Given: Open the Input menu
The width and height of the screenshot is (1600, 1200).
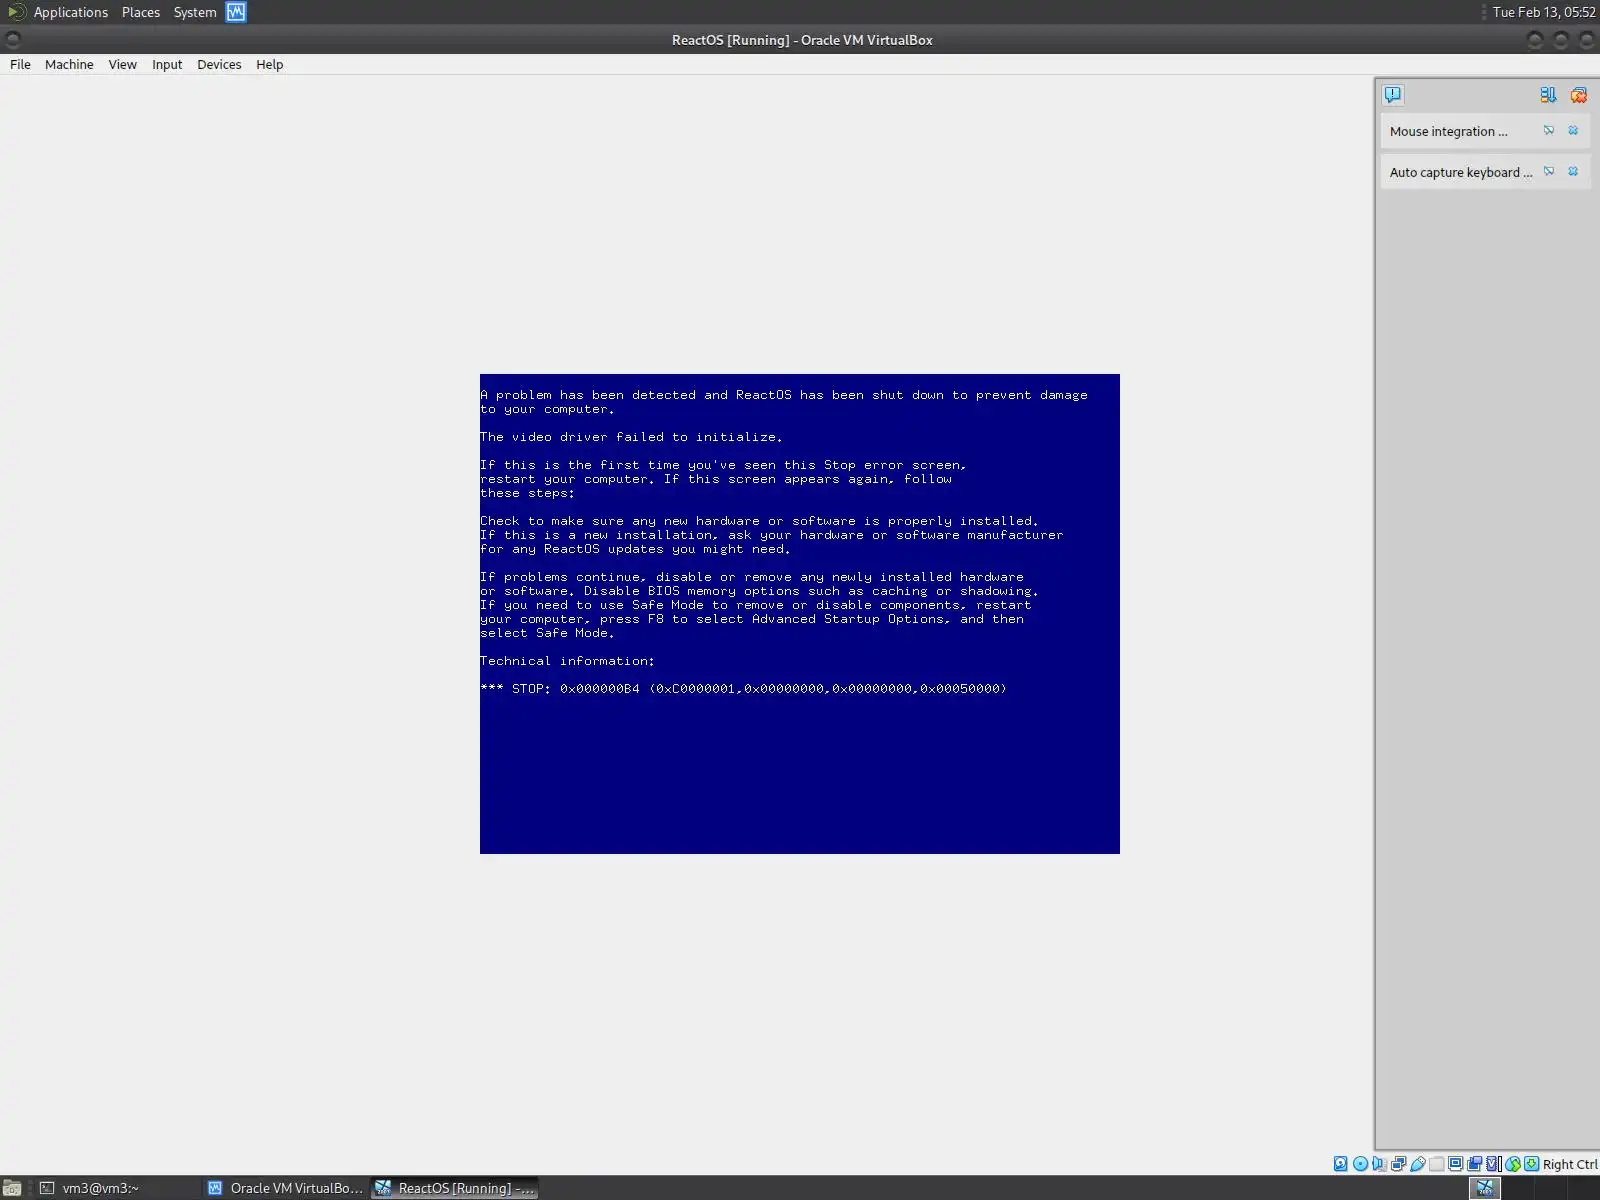Looking at the screenshot, I should coord(167,64).
